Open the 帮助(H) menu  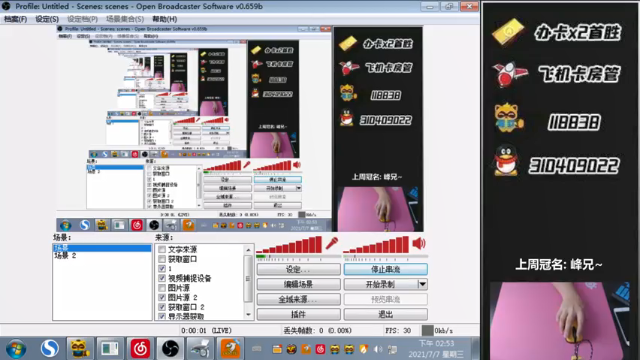[x=164, y=19]
